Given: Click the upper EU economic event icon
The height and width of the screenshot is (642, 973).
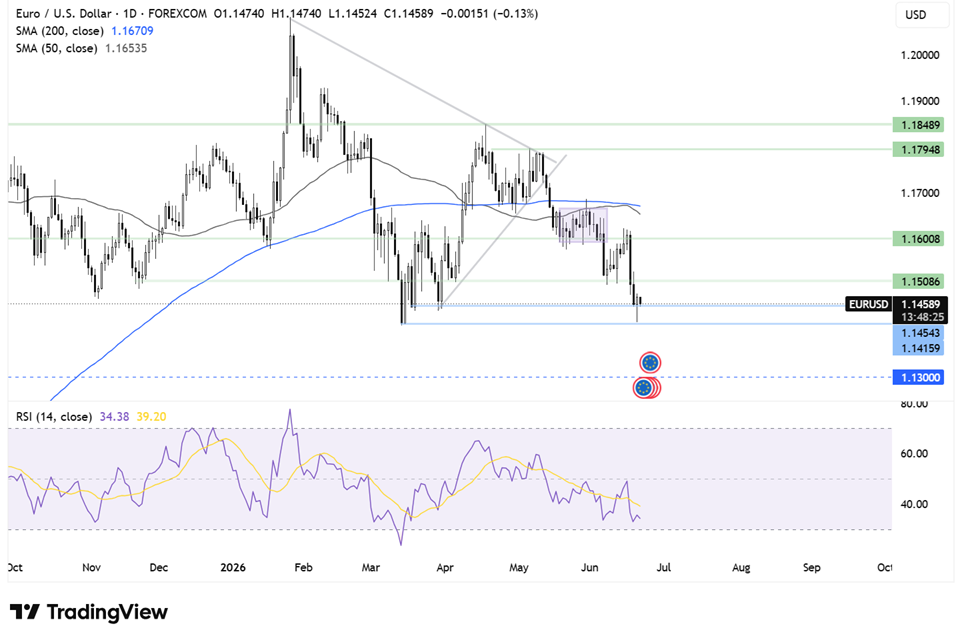Looking at the screenshot, I should point(650,363).
